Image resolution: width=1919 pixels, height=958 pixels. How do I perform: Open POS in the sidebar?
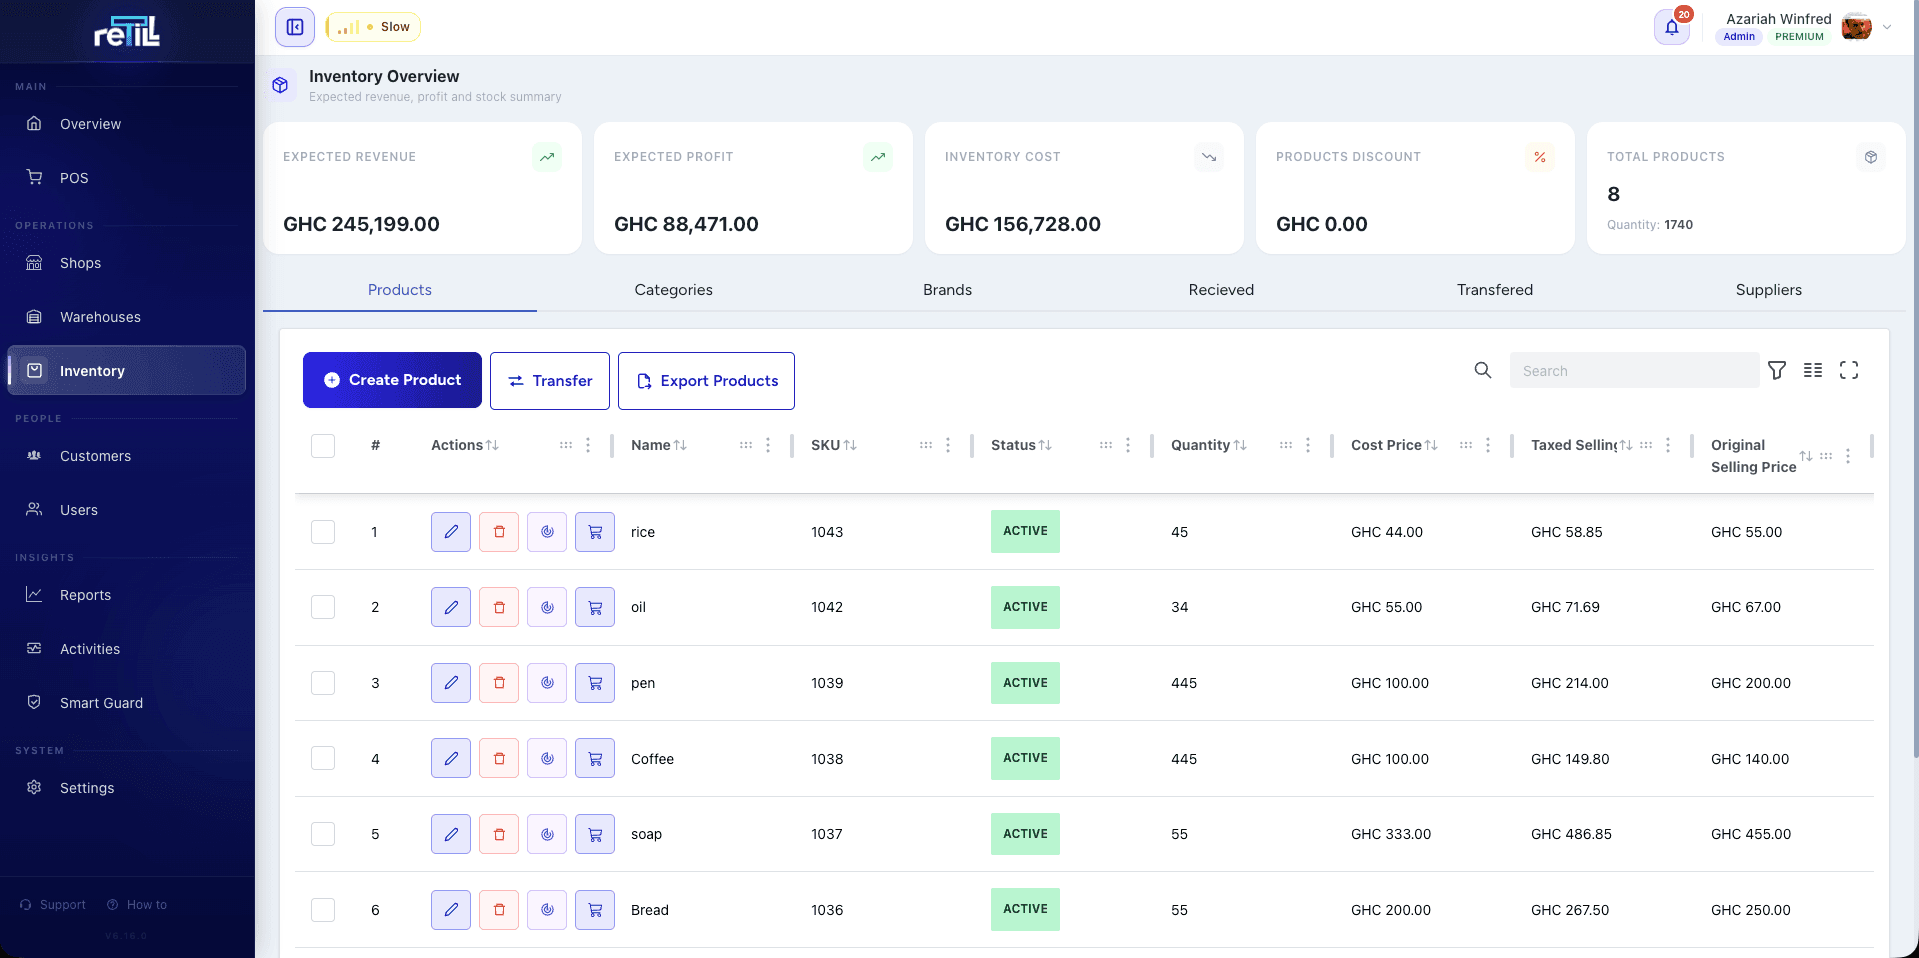point(127,178)
